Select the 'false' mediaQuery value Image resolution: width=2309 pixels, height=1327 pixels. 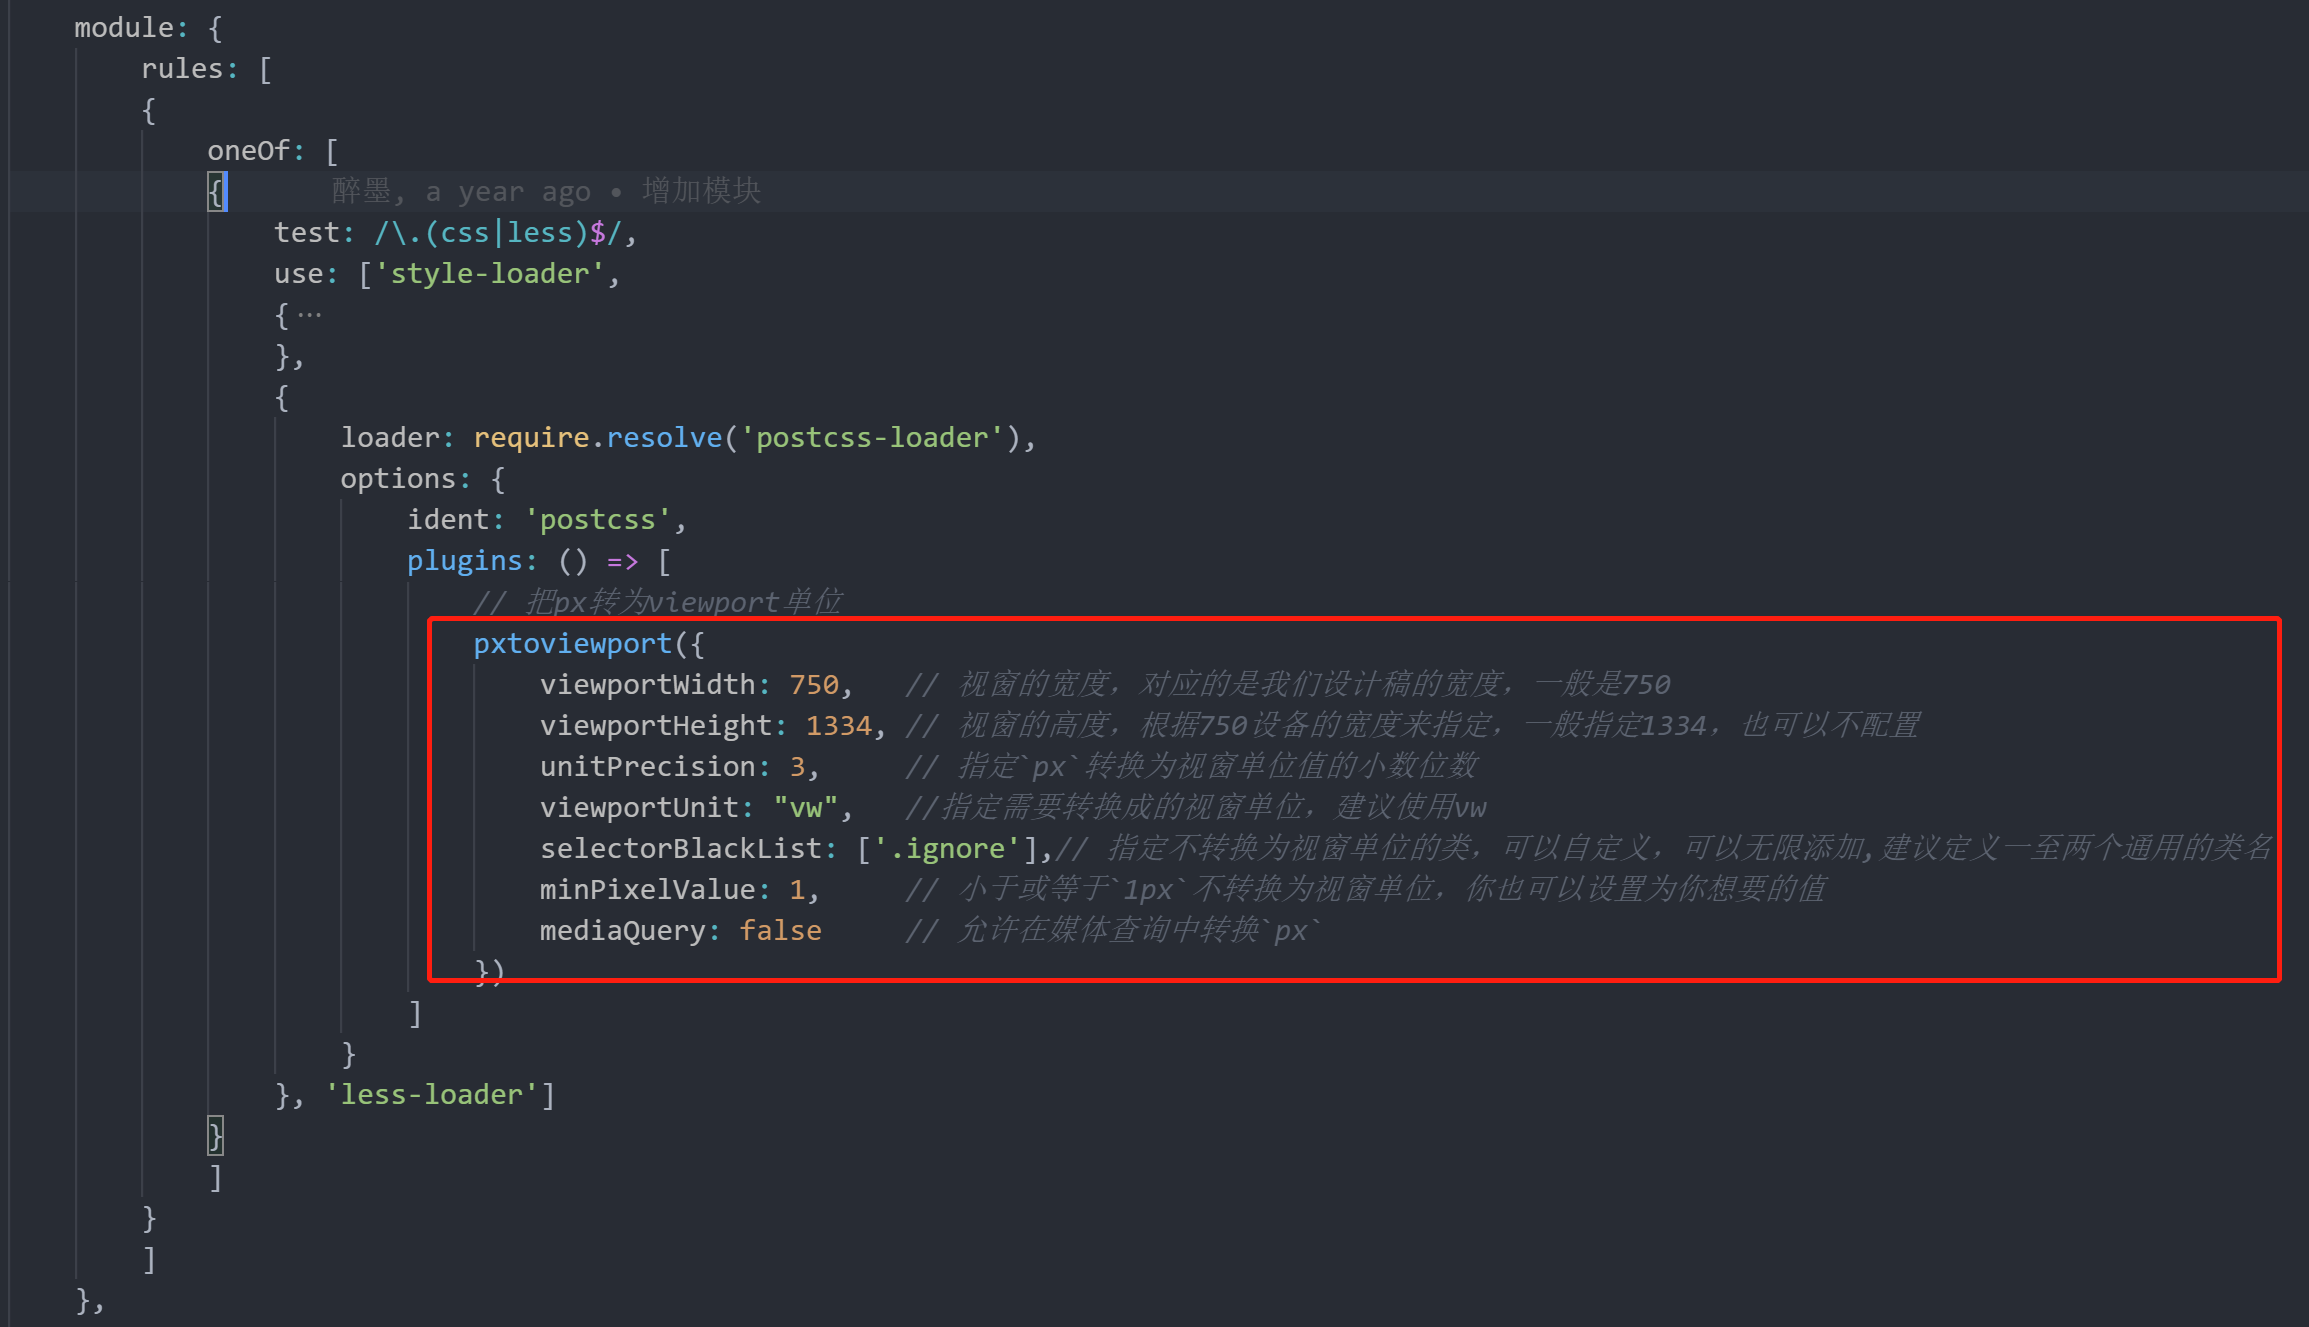[780, 931]
